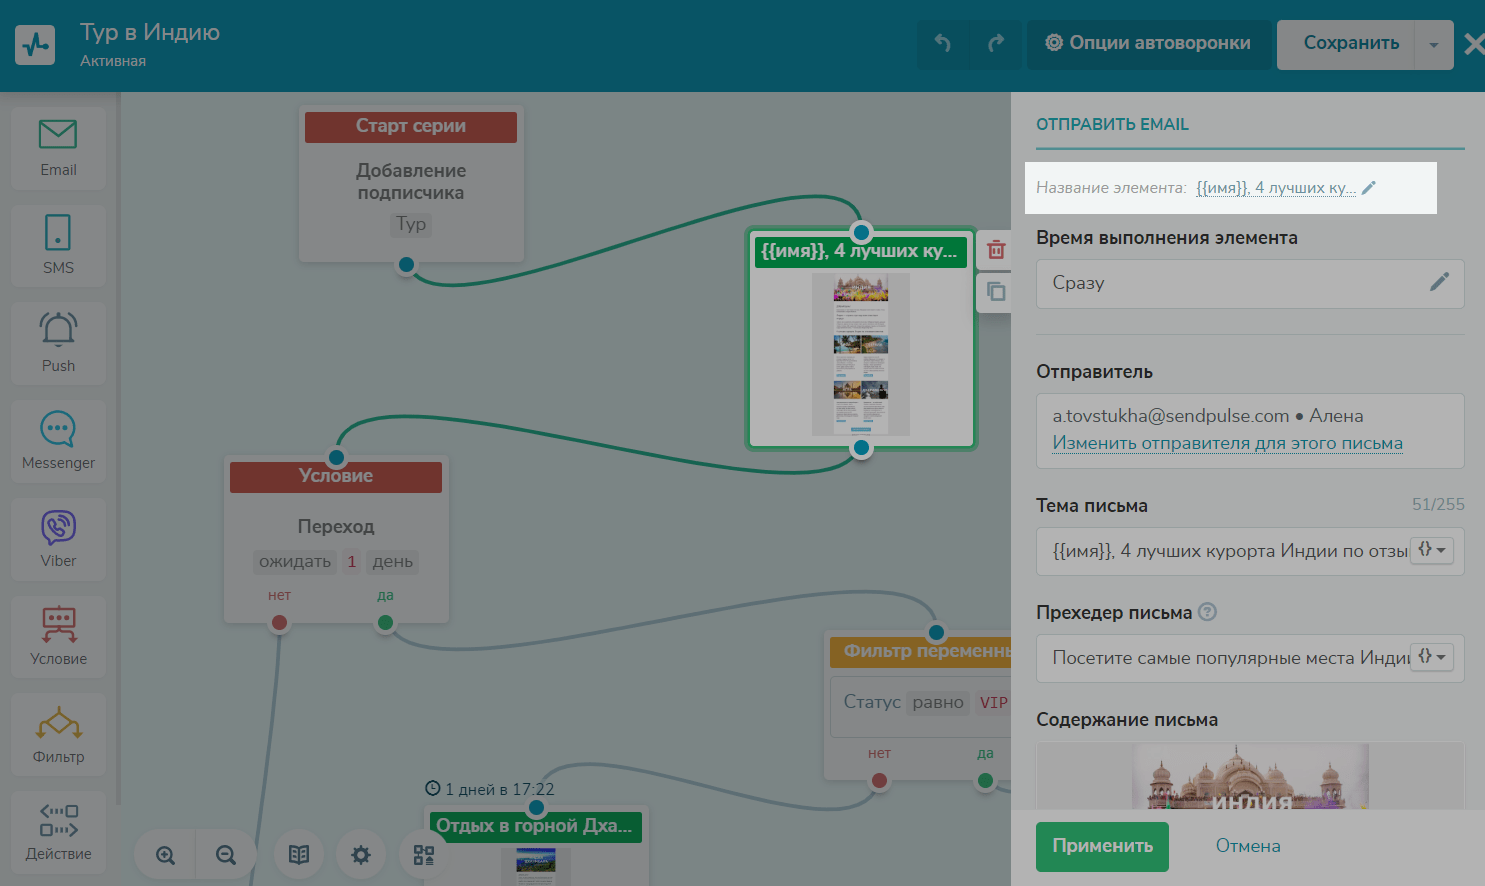Open variables dropdown for Тема письма
This screenshot has width=1485, height=886.
[1432, 550]
